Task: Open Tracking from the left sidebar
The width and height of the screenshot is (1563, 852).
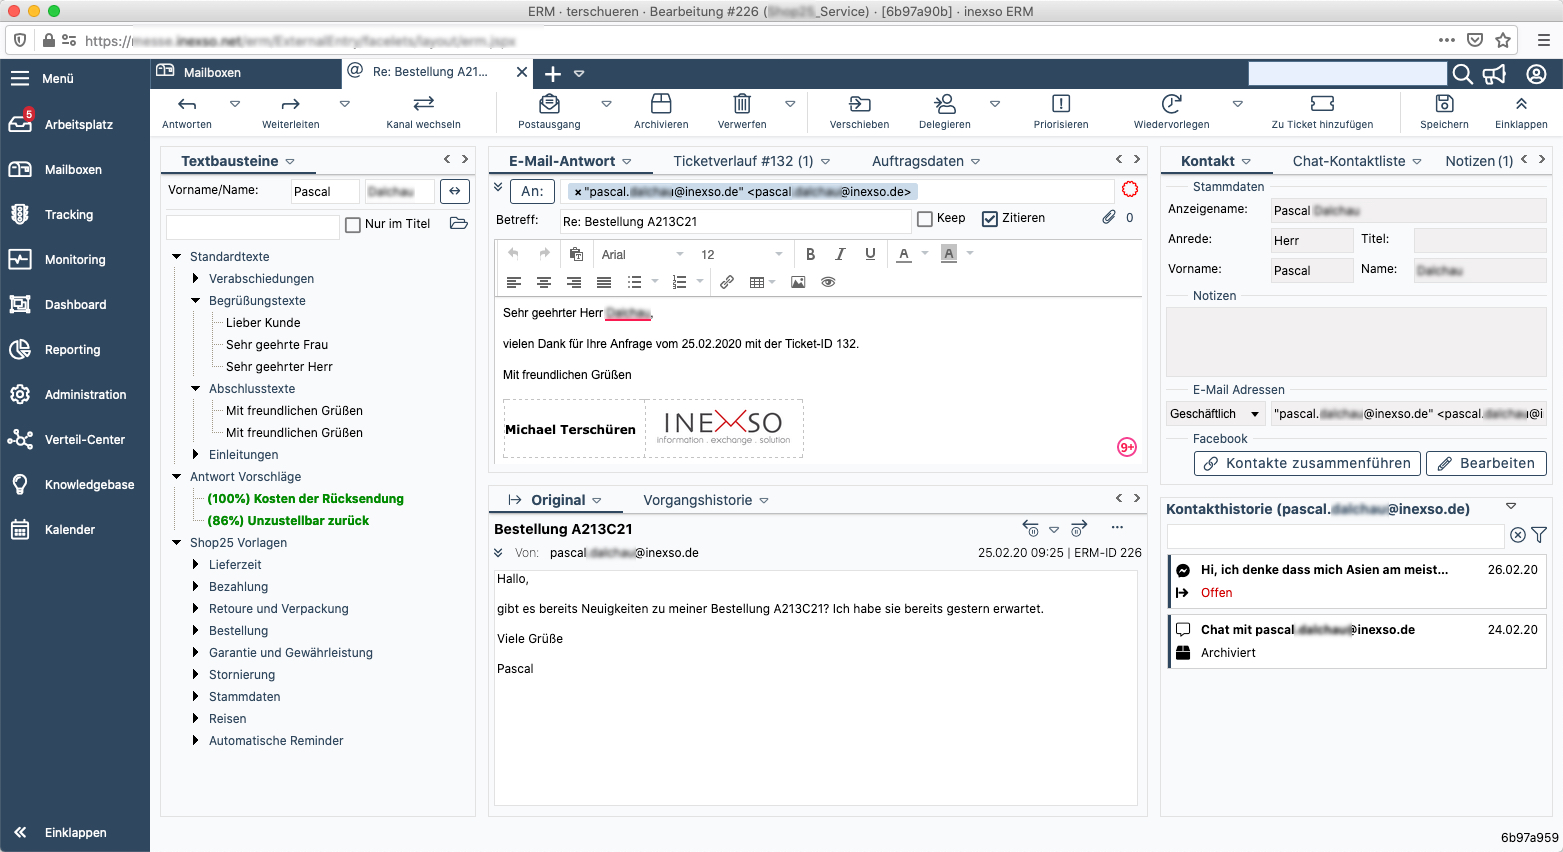Action: tap(70, 214)
